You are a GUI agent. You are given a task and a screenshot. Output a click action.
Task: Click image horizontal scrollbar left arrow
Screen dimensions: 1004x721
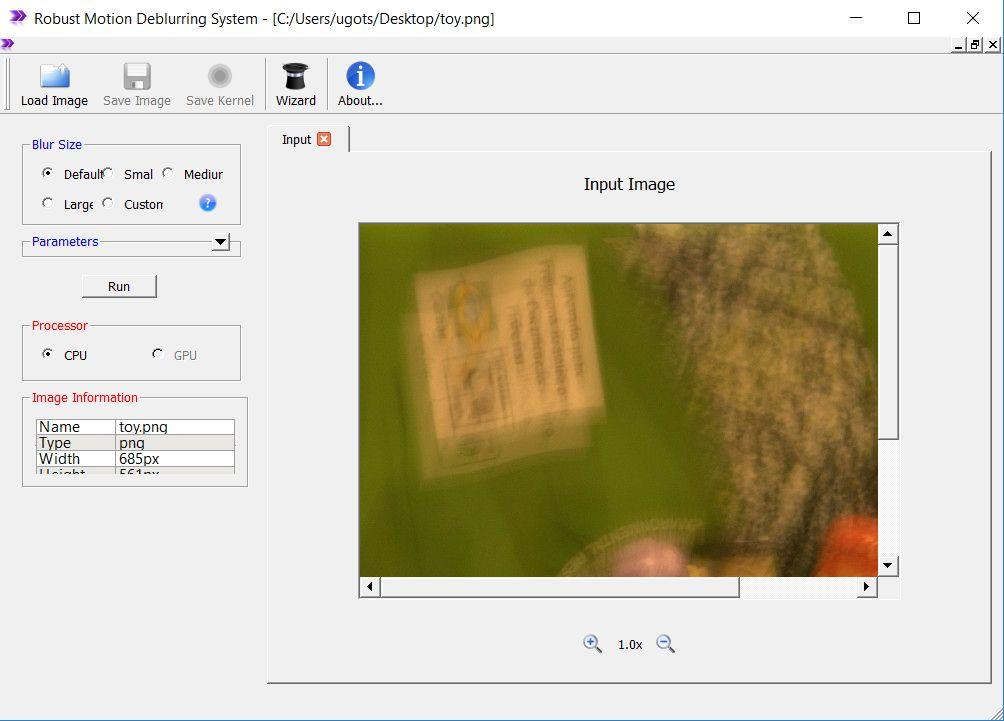[369, 587]
